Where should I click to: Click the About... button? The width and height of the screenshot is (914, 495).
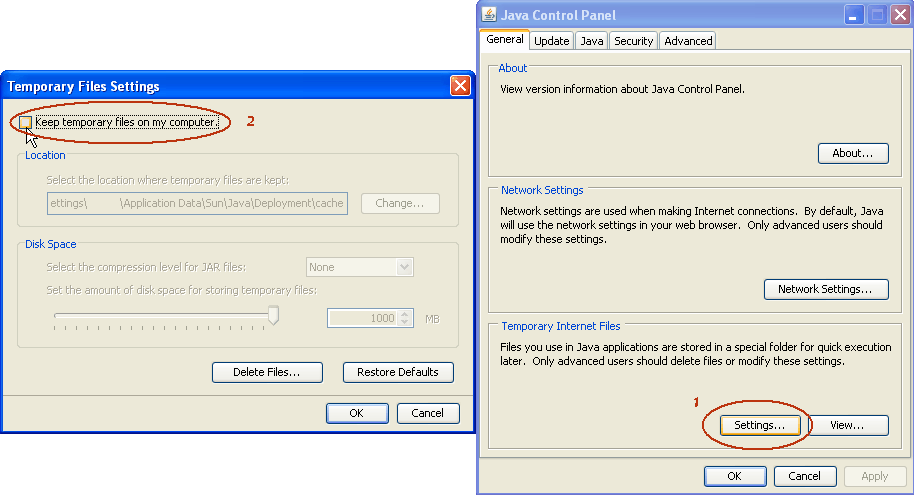(853, 153)
